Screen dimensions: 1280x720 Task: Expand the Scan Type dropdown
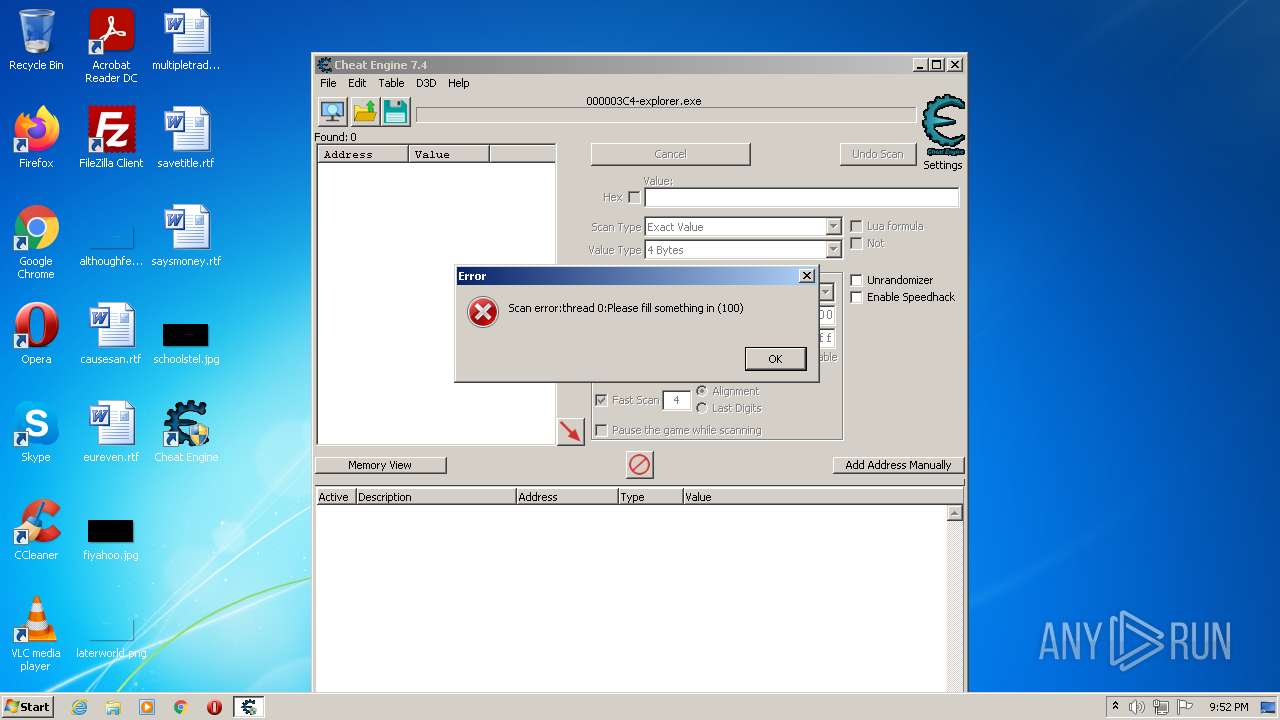coord(833,227)
